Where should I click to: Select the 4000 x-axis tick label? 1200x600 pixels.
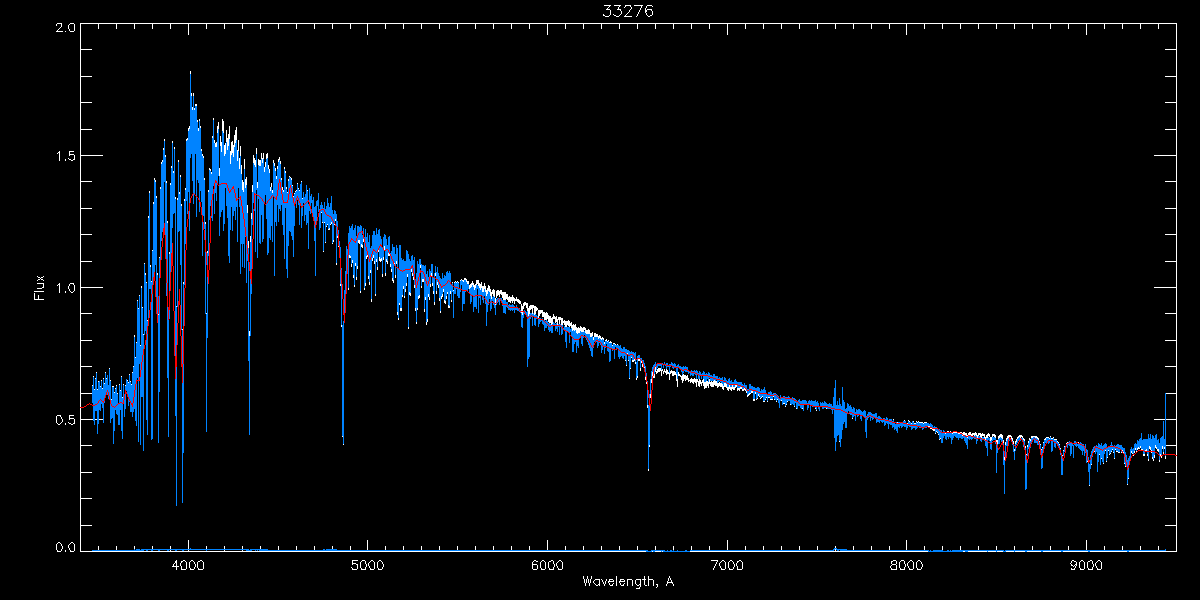(x=187, y=564)
